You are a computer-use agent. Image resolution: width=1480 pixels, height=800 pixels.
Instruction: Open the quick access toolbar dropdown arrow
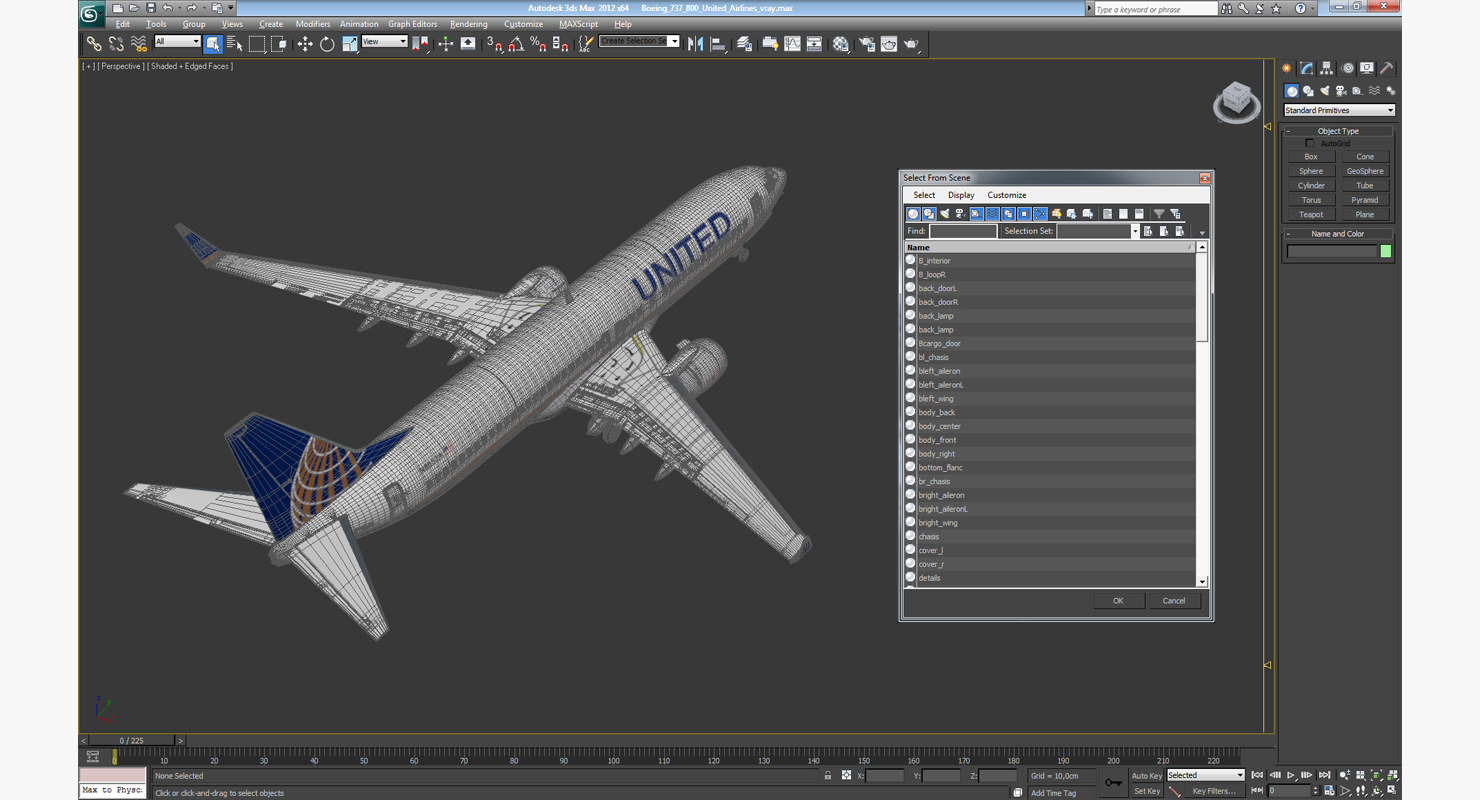[231, 8]
